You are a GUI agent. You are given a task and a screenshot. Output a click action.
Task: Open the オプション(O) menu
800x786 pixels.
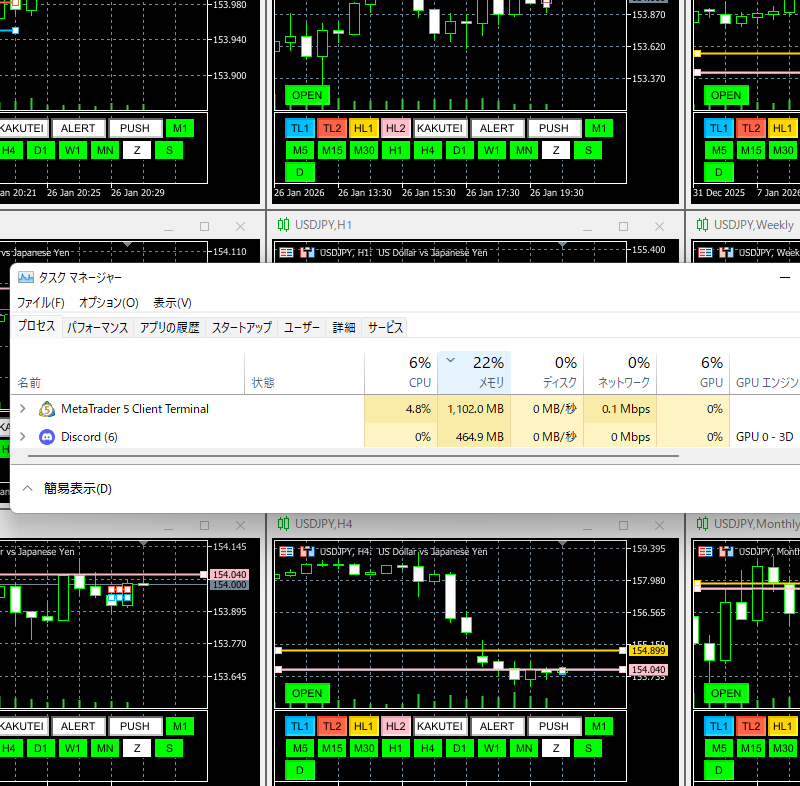[108, 303]
